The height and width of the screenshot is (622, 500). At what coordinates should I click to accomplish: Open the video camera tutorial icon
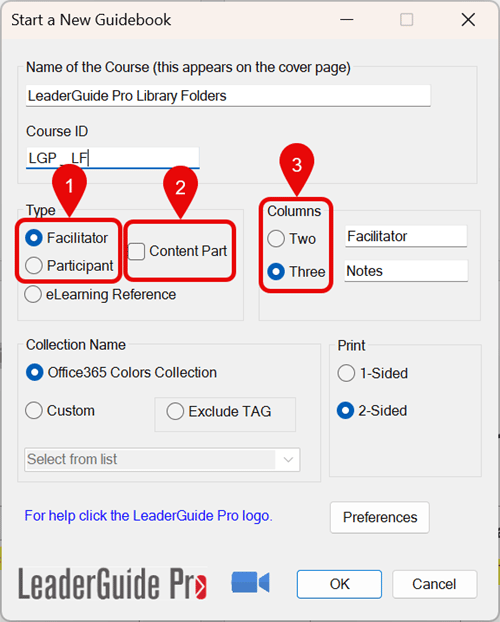pos(250,582)
